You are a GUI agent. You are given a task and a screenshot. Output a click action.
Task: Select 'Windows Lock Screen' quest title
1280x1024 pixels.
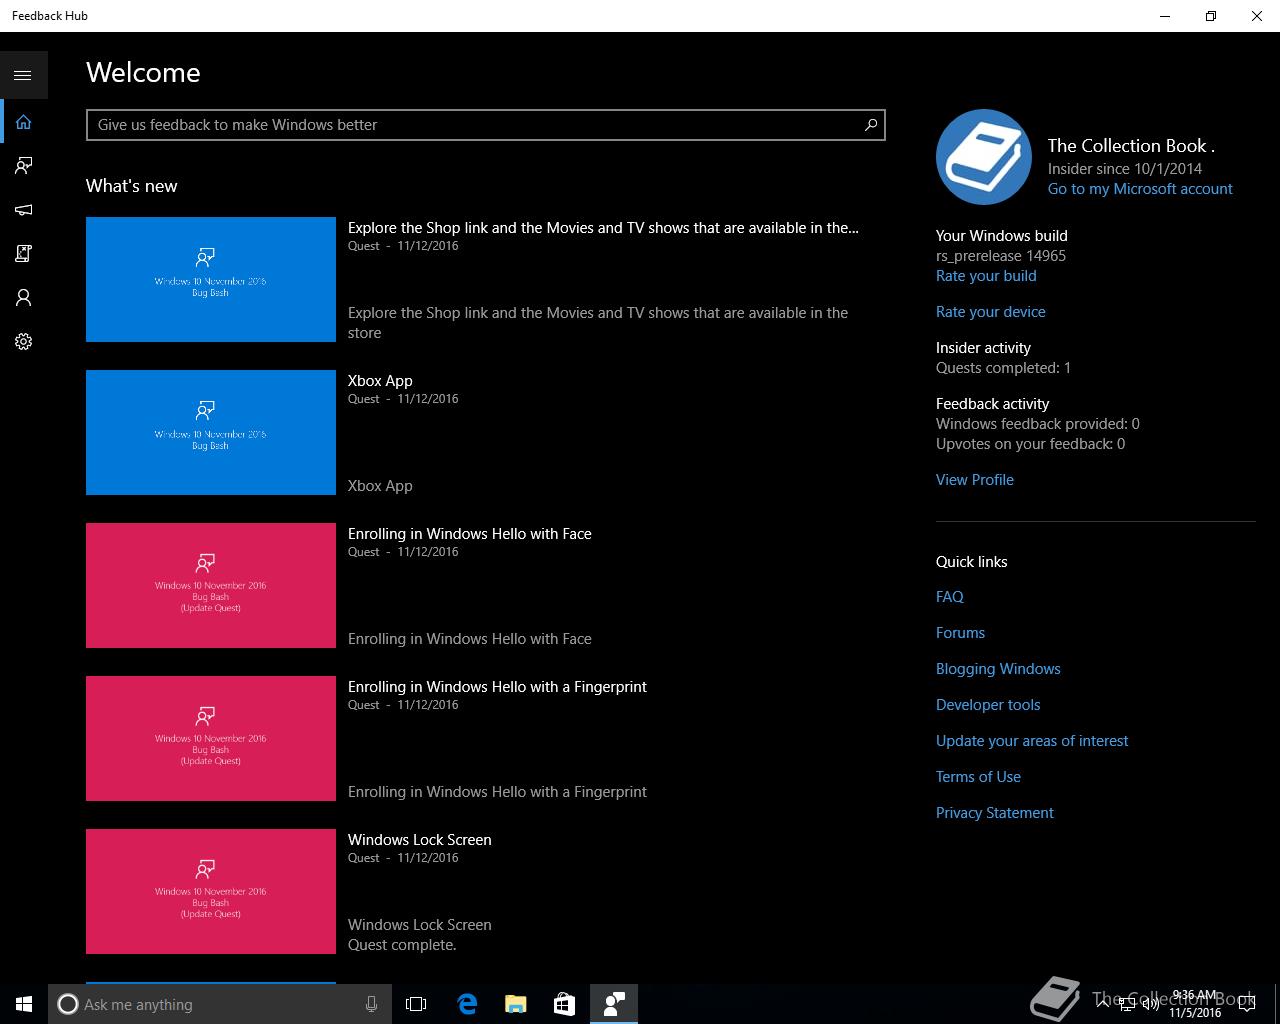(x=419, y=840)
